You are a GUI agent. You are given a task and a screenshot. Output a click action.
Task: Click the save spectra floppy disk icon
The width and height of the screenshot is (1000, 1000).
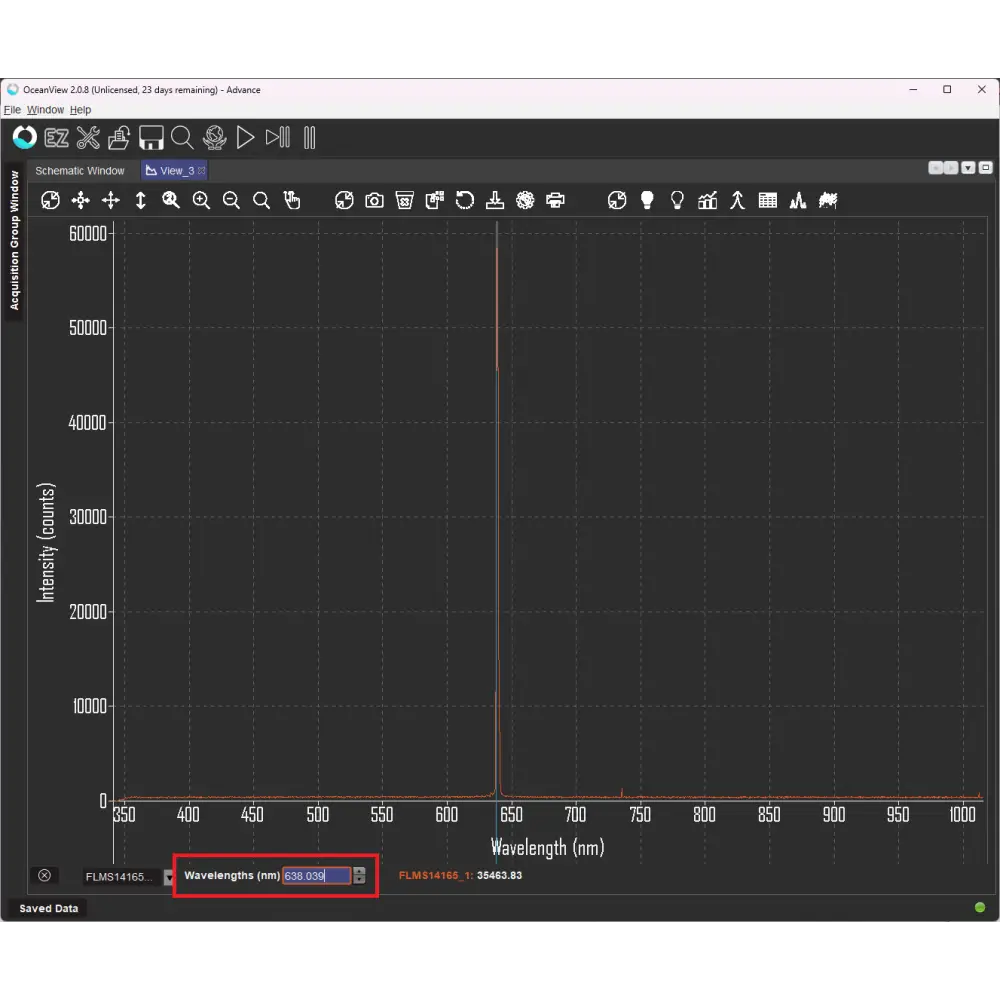[151, 138]
